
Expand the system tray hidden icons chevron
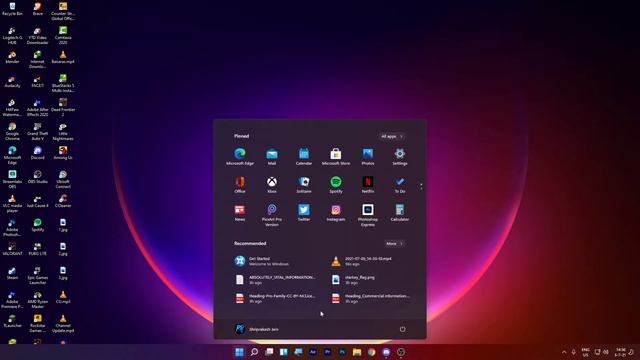coord(564,352)
